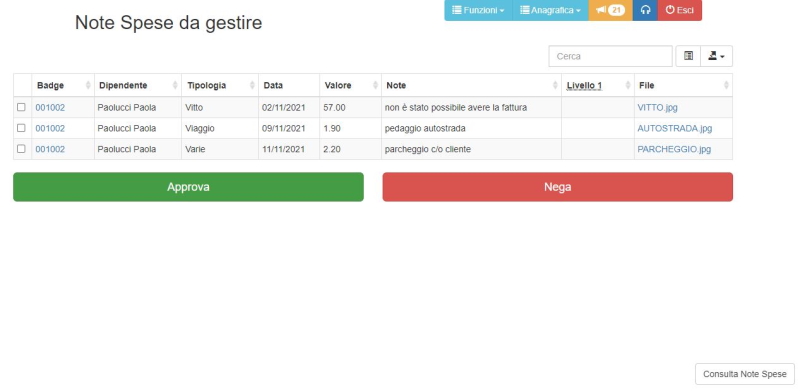
Task: Click the Consulta Note Spese button
Action: click(745, 374)
